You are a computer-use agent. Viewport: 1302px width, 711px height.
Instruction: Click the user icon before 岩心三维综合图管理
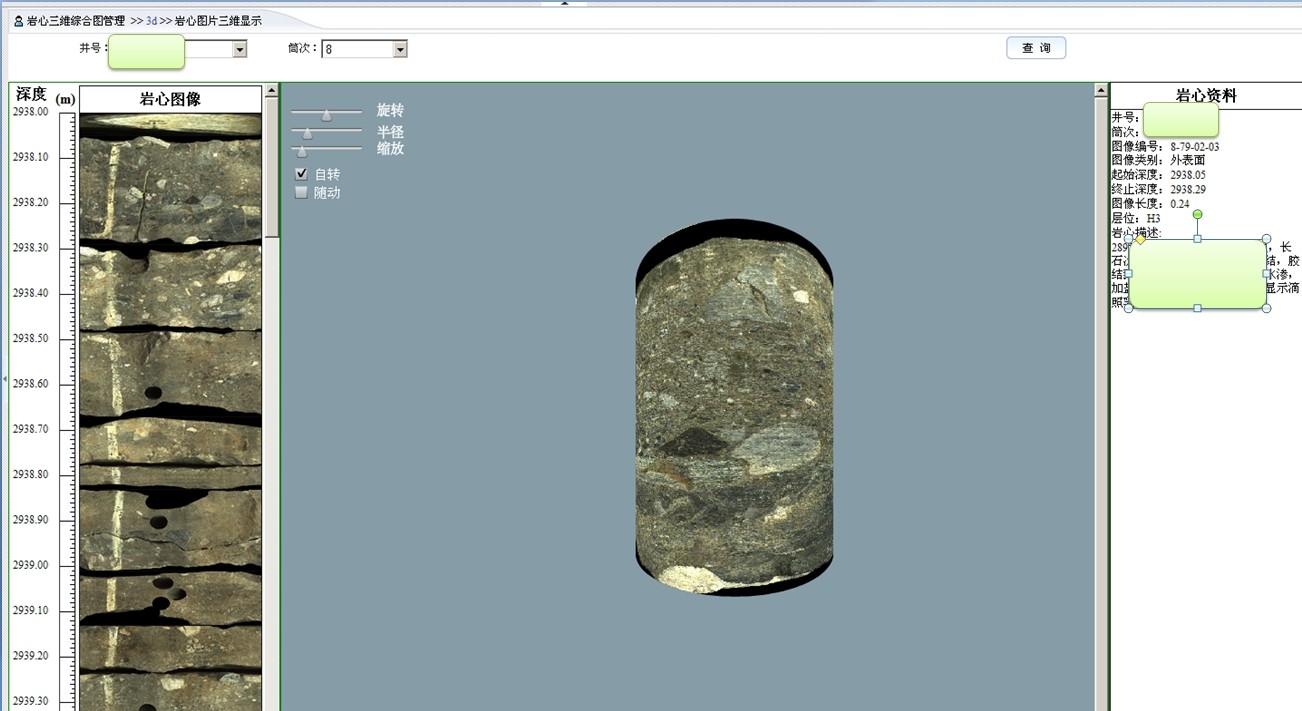coord(18,21)
